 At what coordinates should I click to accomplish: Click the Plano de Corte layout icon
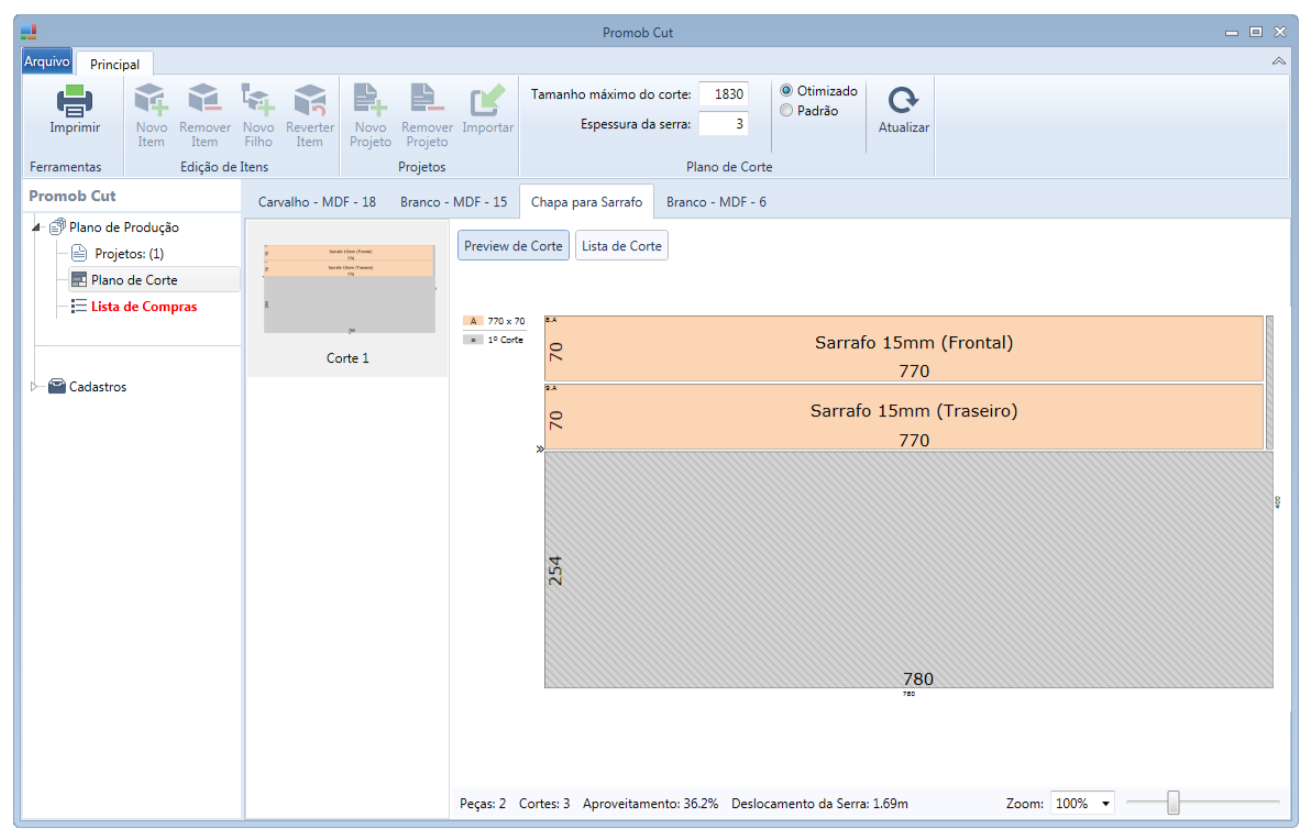coord(79,280)
